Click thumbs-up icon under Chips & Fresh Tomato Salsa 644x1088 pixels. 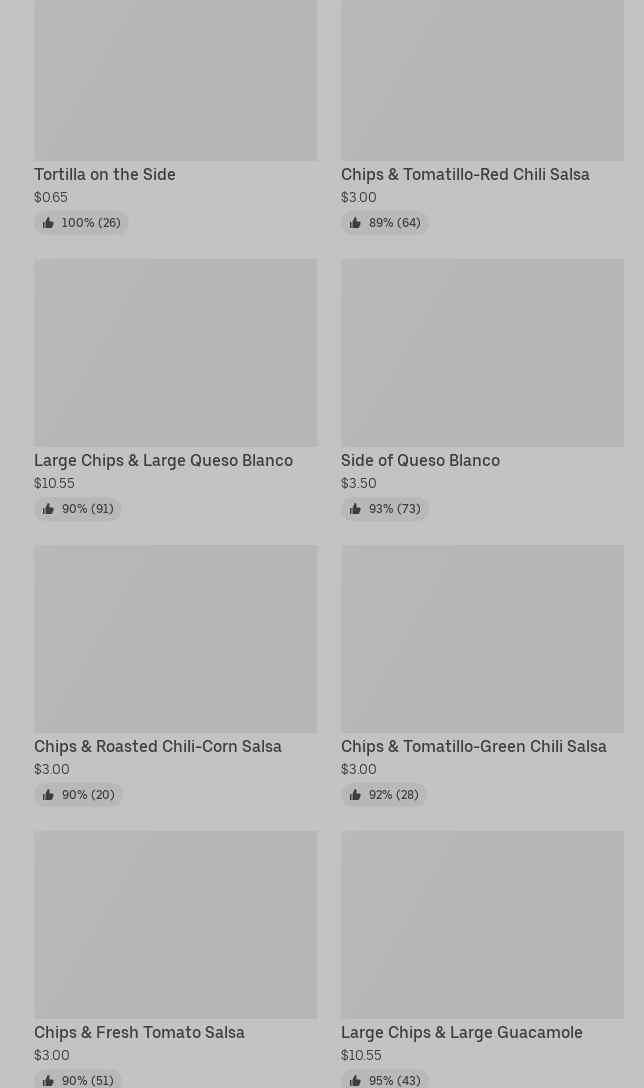coord(48,1081)
